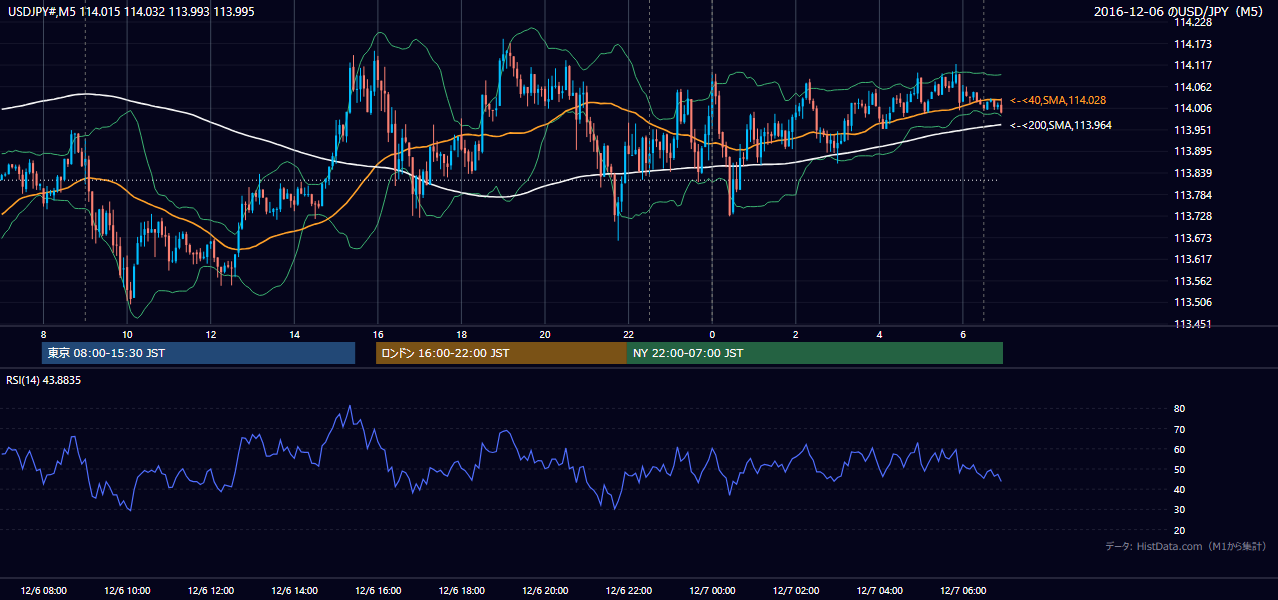Click the 12/7 04:00 time label
The height and width of the screenshot is (600, 1278).
(x=879, y=591)
